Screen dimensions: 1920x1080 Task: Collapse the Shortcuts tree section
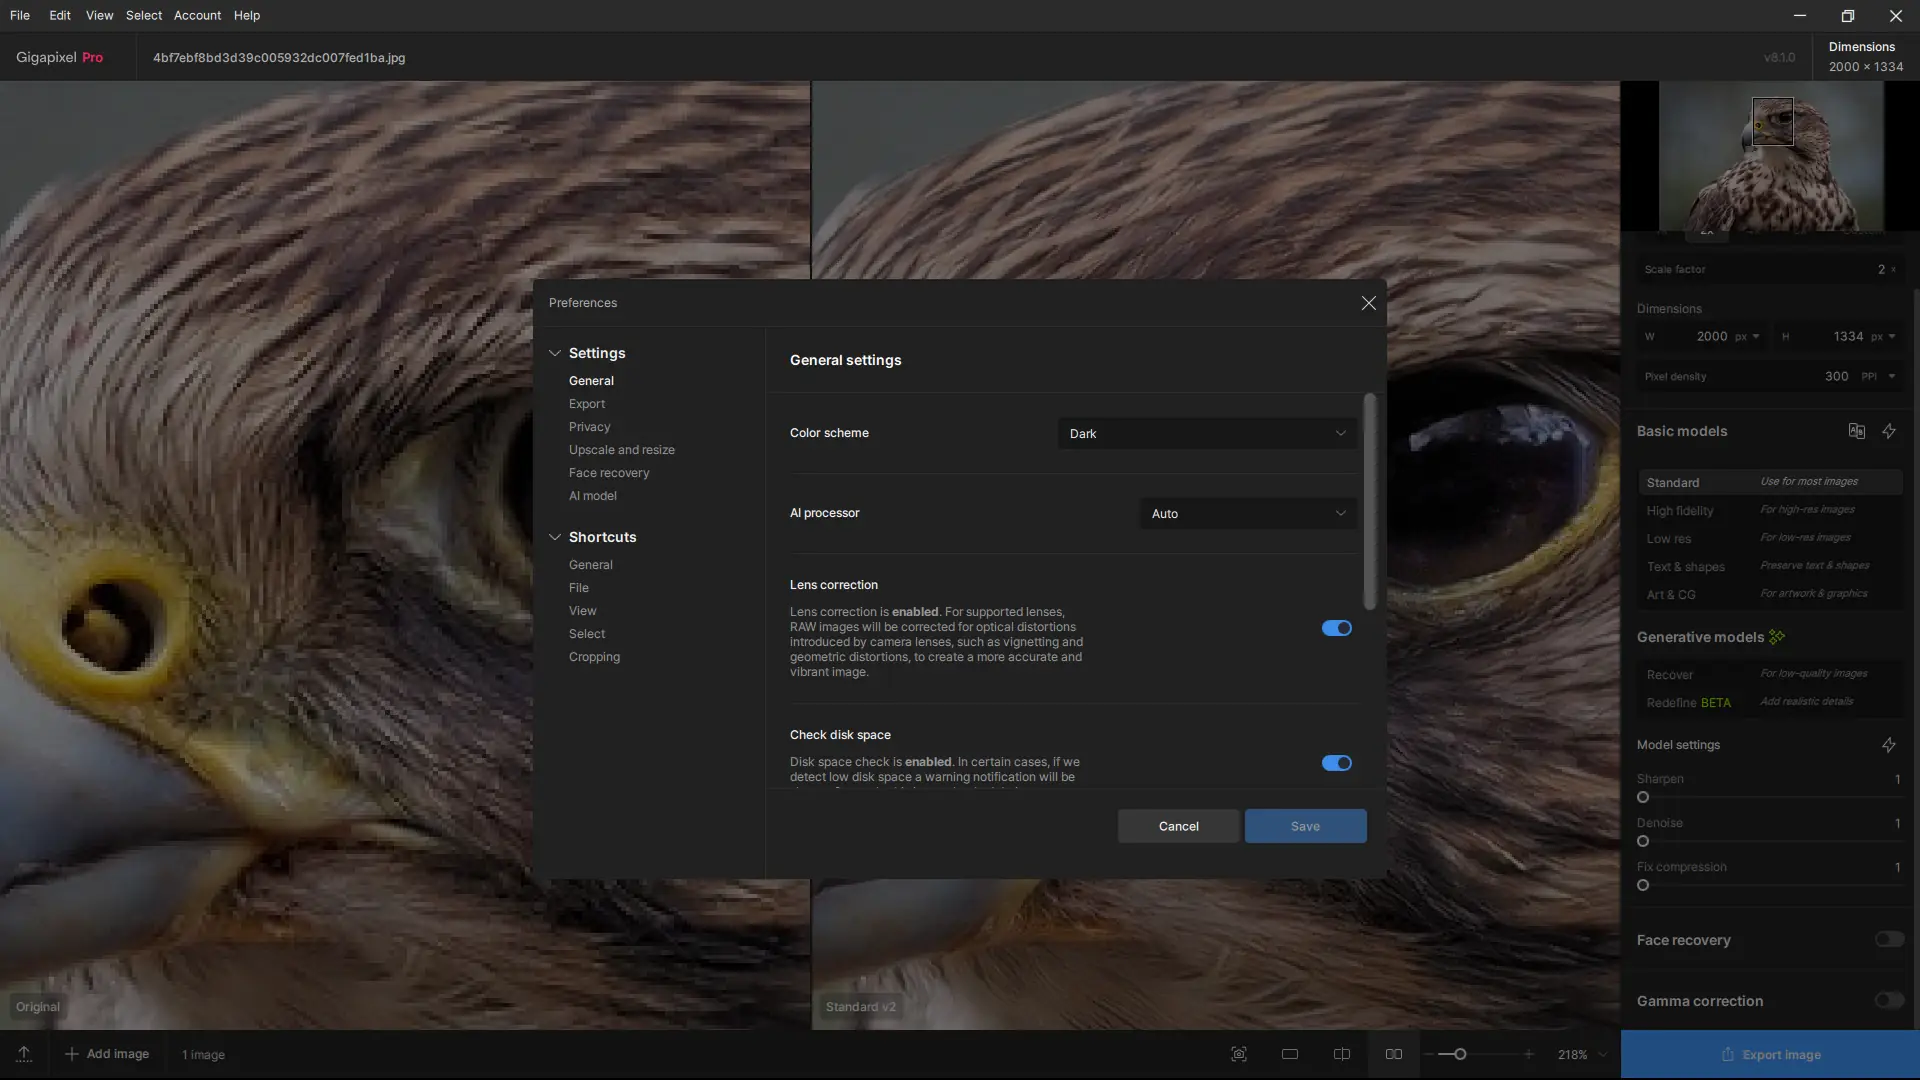click(555, 537)
